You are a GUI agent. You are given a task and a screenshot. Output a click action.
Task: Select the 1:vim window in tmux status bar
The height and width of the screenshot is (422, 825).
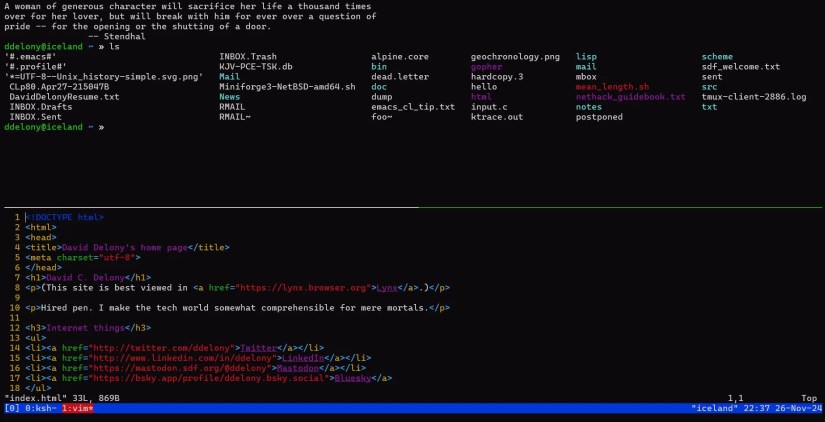pyautogui.click(x=77, y=408)
